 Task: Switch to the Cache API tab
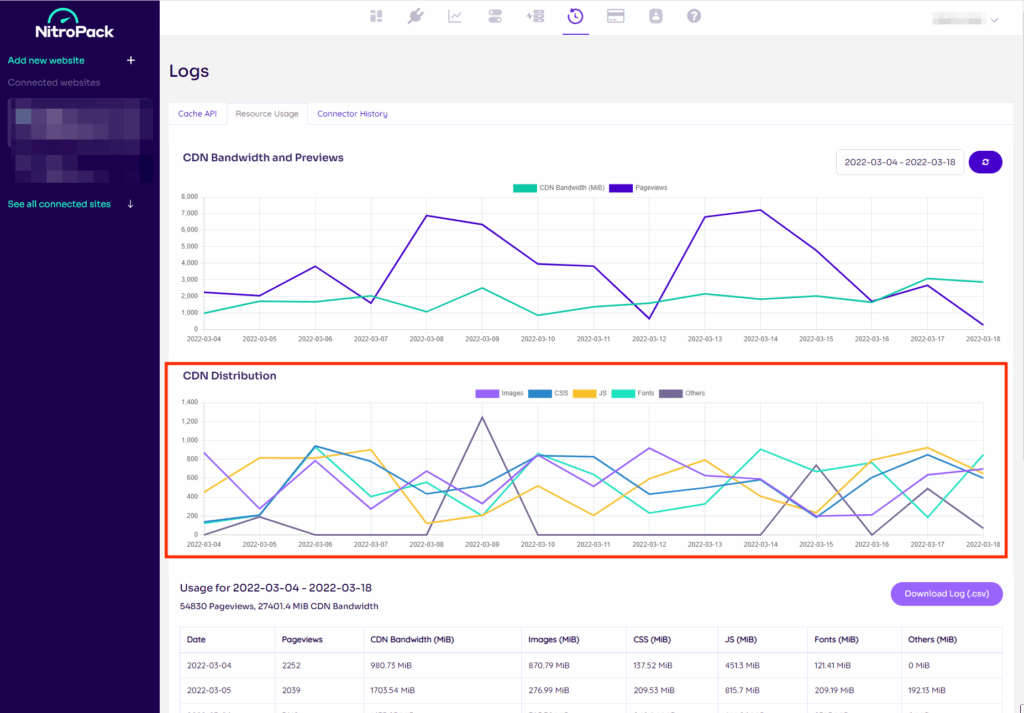coord(197,114)
